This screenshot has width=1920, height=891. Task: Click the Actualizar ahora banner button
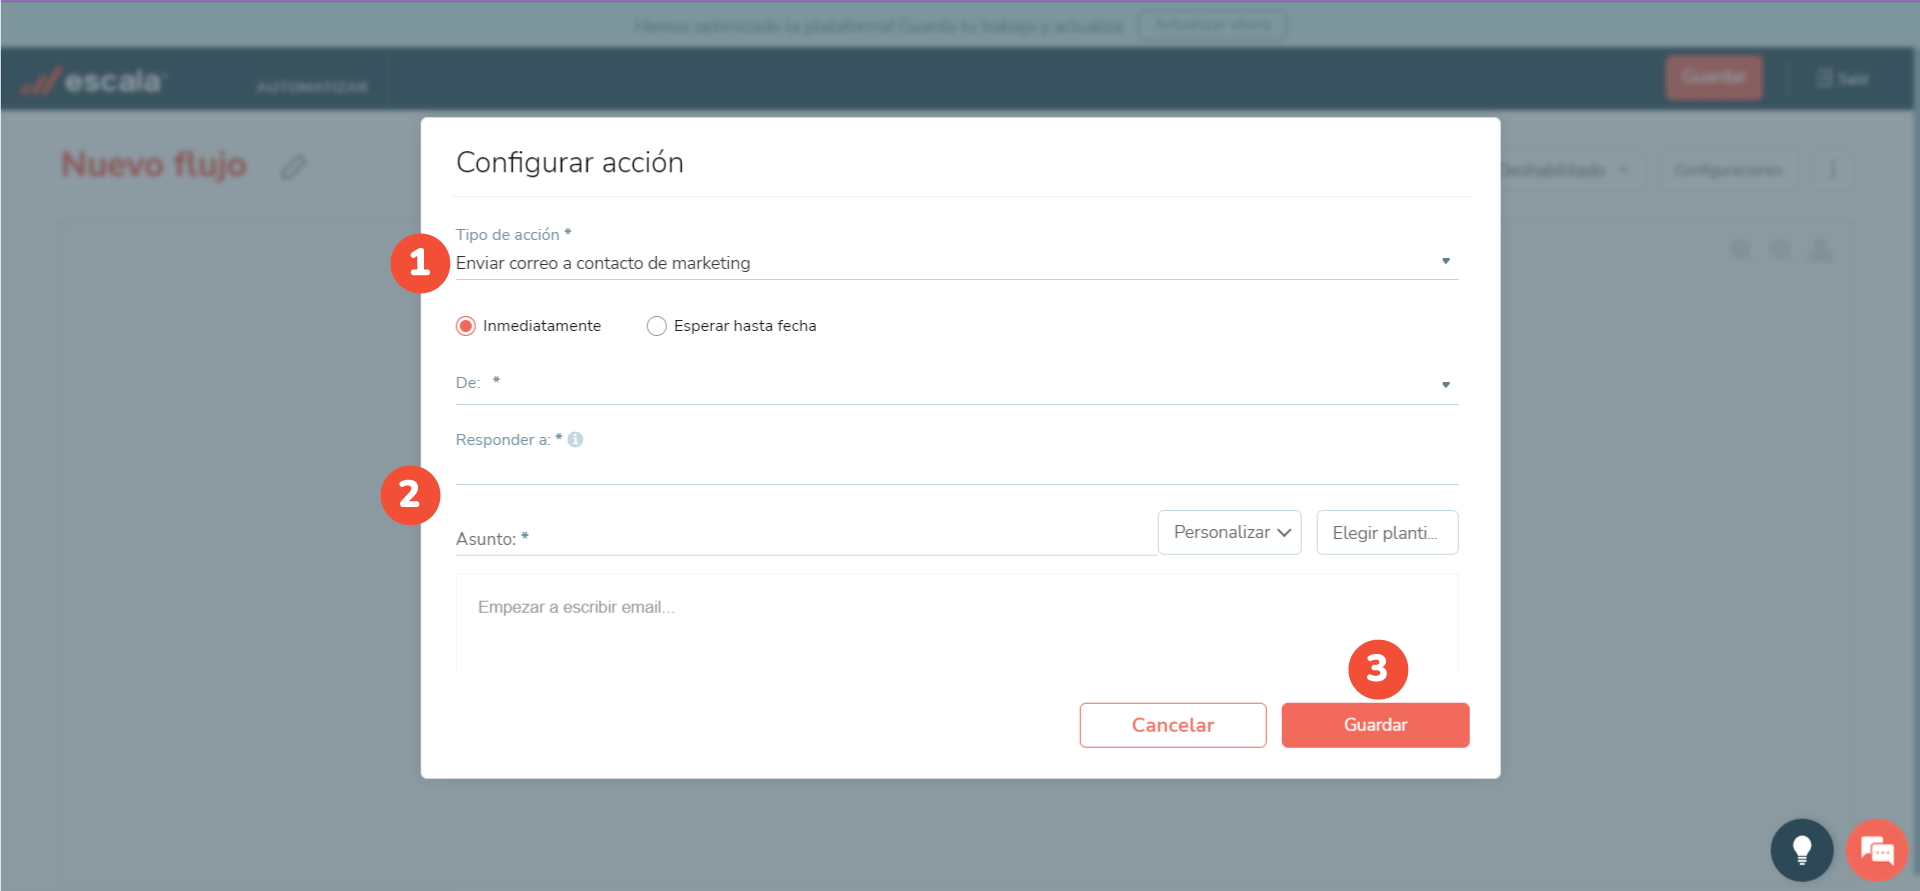pyautogui.click(x=1213, y=25)
